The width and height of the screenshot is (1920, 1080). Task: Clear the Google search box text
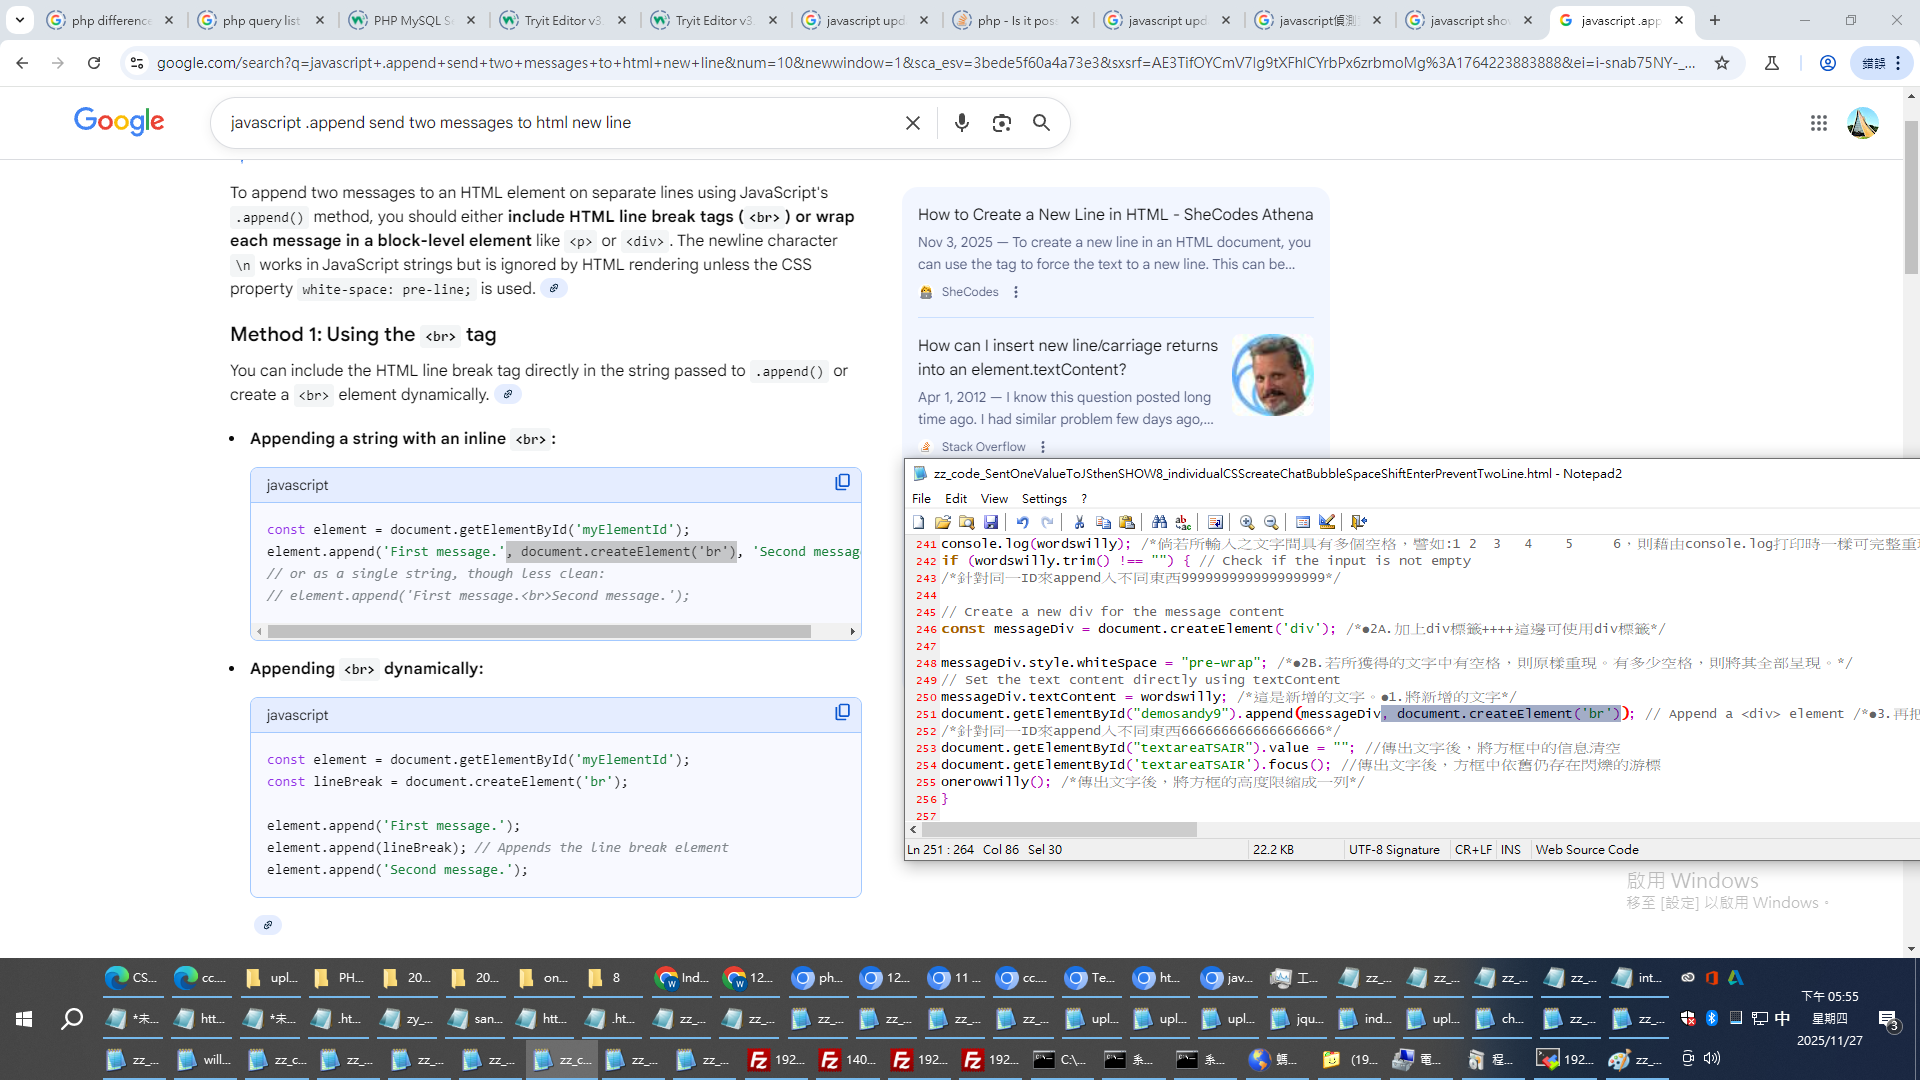click(x=912, y=123)
